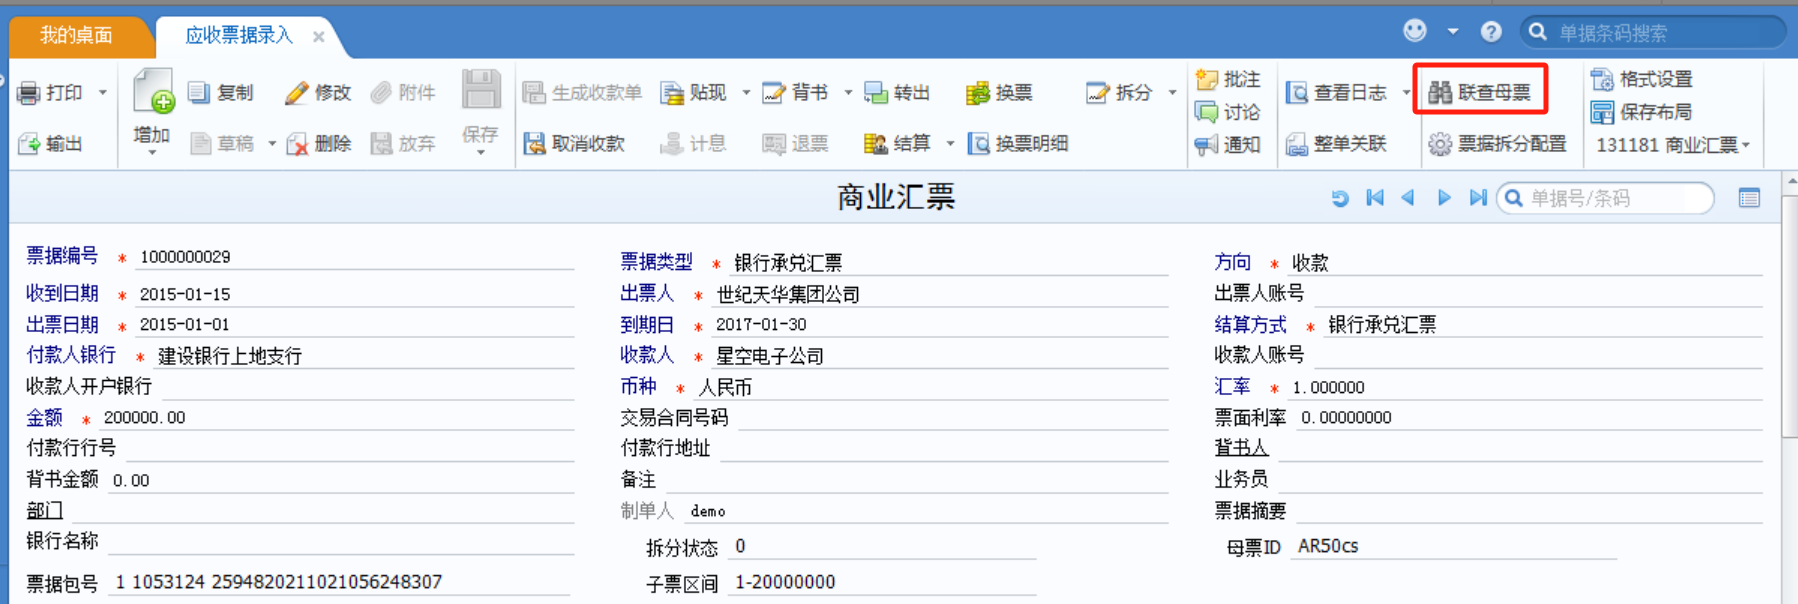Viewport: 1798px width, 604px height.
Task: Click the Print (打印) icon
Action: (x=29, y=93)
